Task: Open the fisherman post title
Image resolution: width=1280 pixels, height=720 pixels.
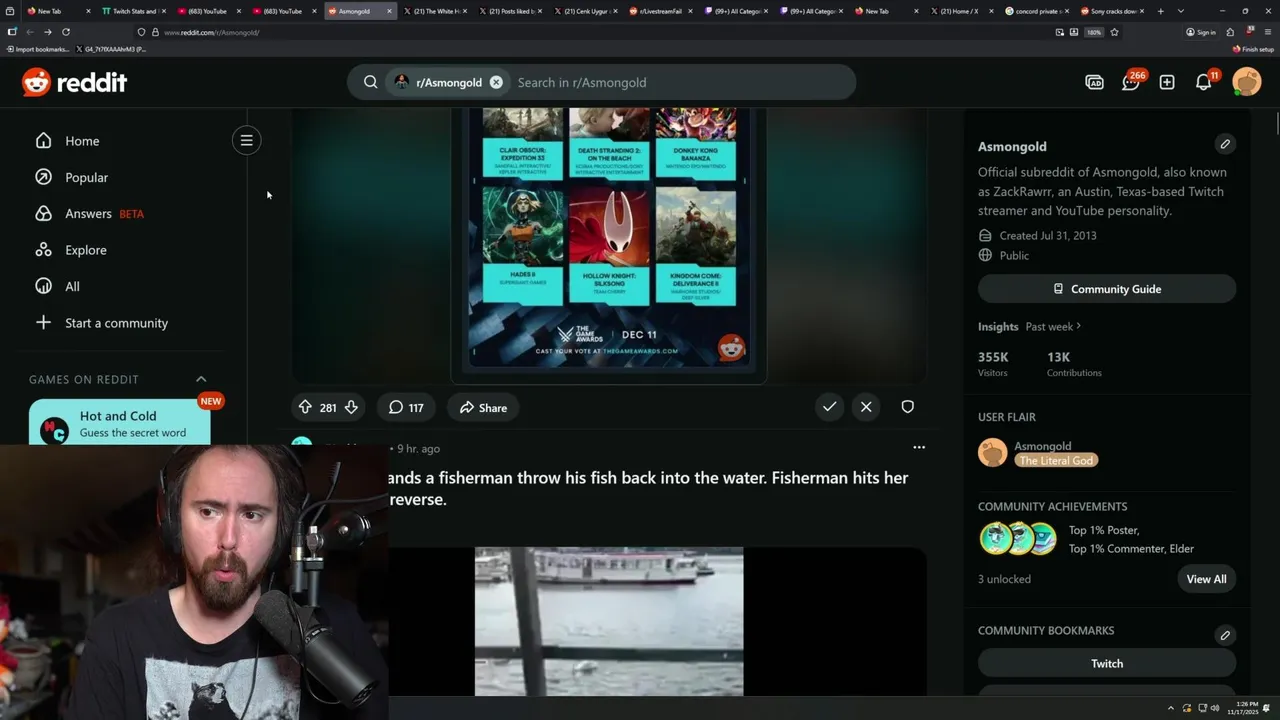Action: [648, 488]
